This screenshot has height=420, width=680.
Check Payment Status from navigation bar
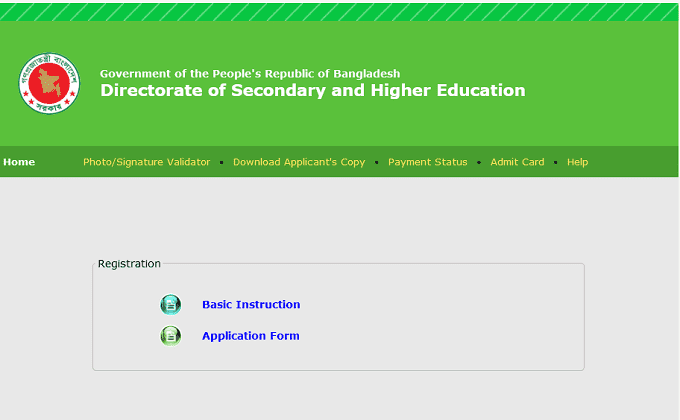tap(427, 162)
